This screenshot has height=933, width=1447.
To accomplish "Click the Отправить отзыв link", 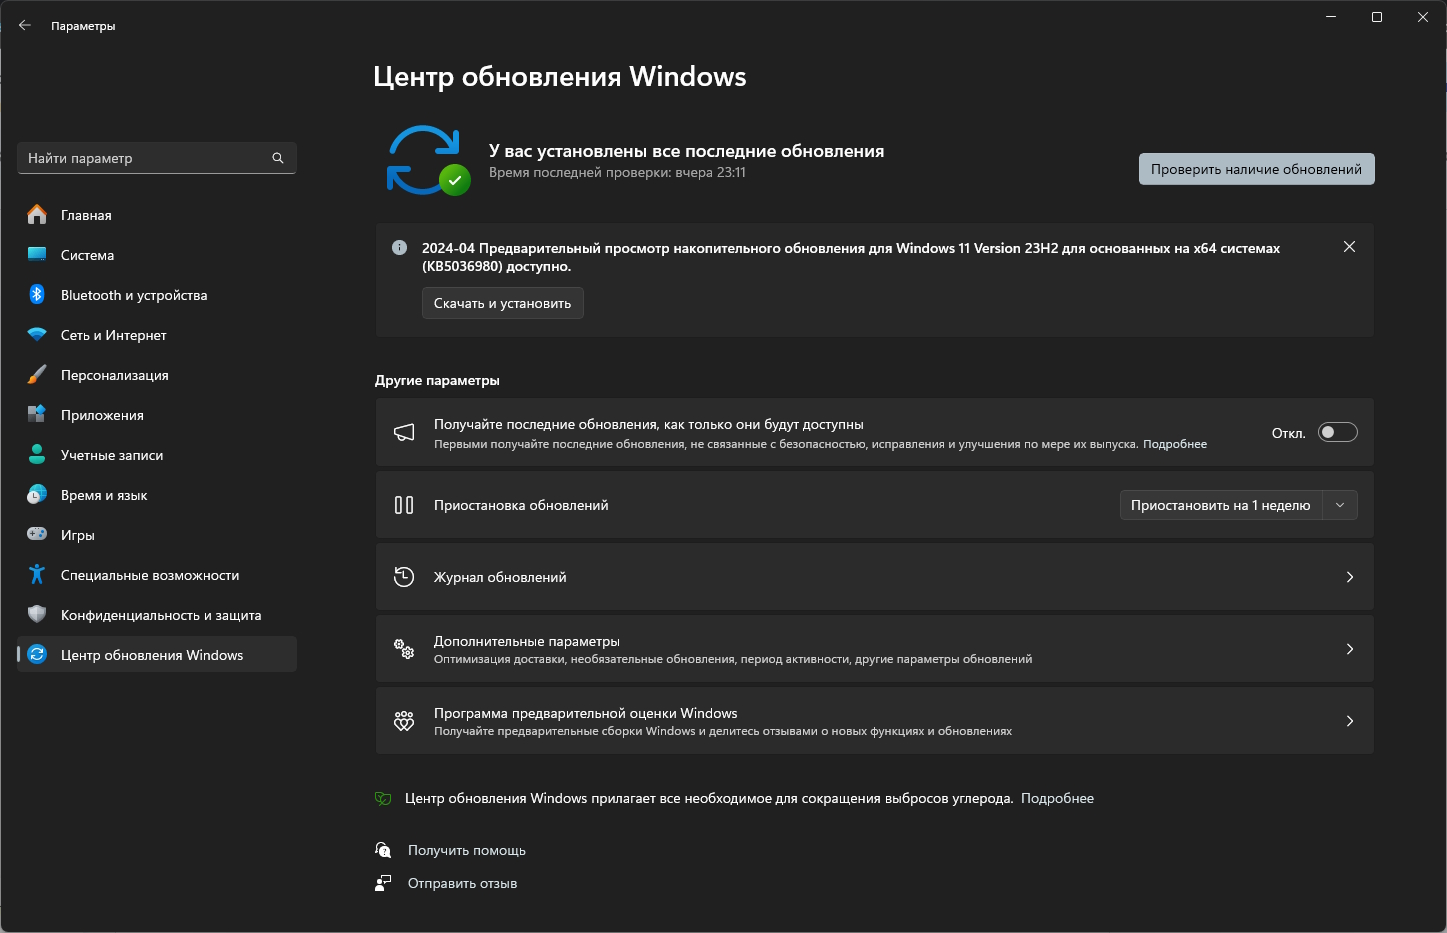I will click(462, 883).
